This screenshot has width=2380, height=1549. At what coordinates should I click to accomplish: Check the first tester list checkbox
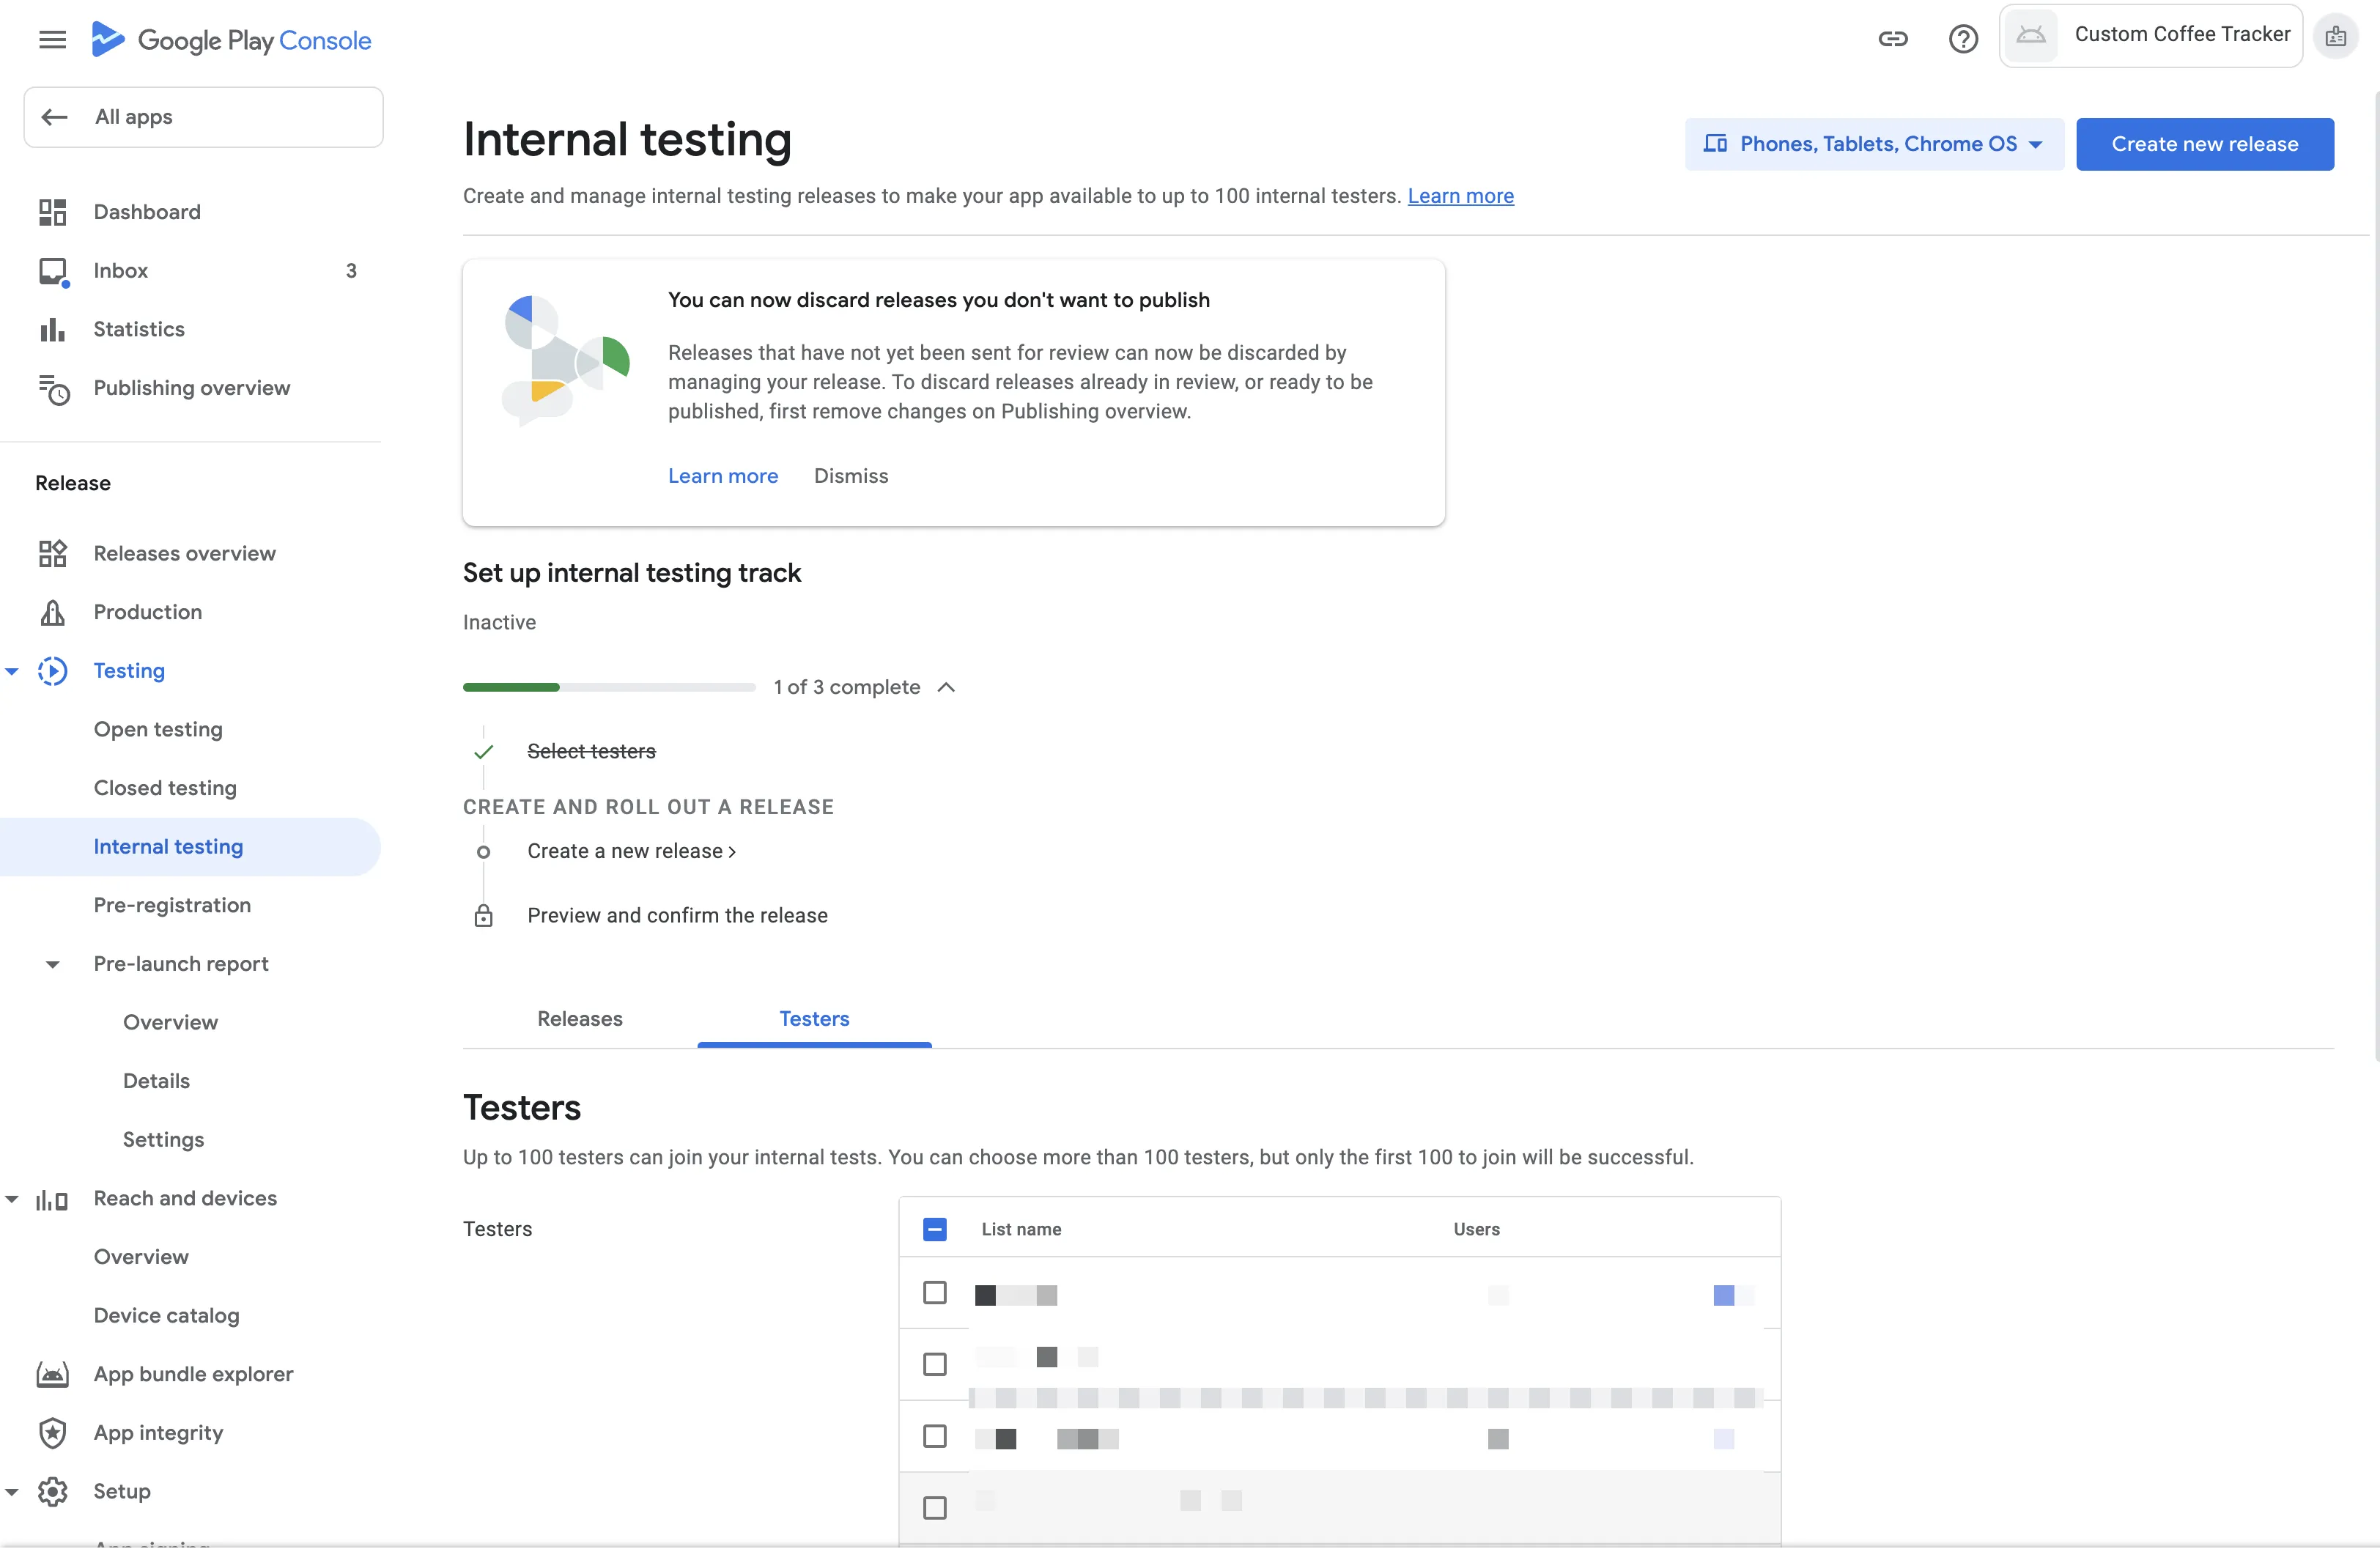tap(935, 1293)
